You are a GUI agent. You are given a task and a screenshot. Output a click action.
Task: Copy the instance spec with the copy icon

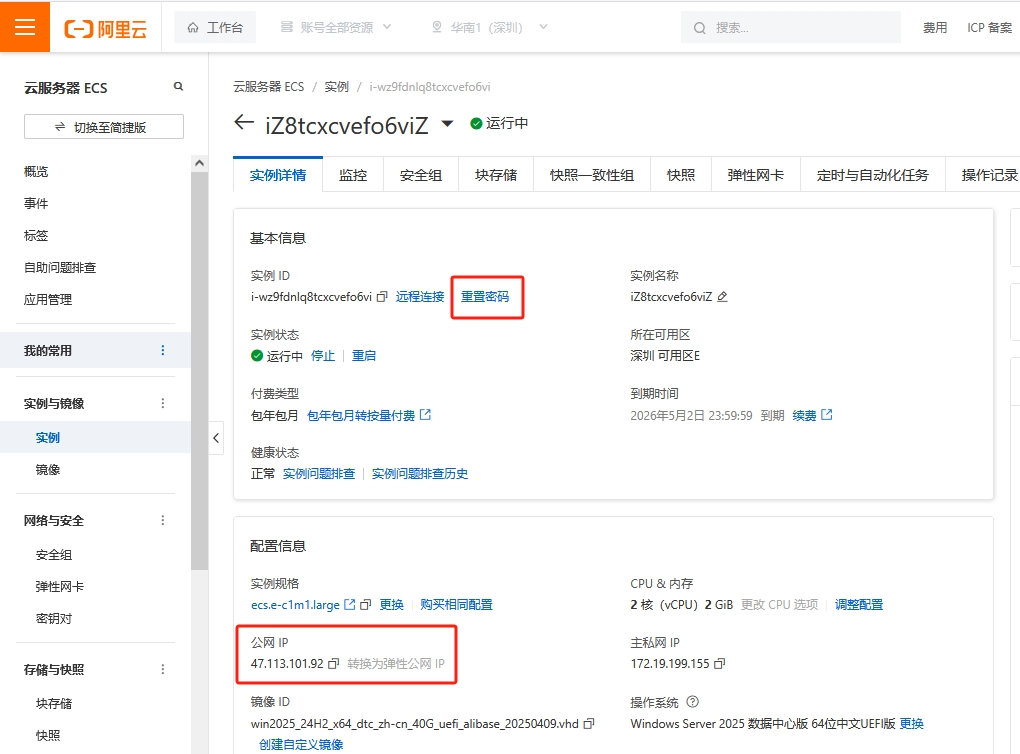366,604
